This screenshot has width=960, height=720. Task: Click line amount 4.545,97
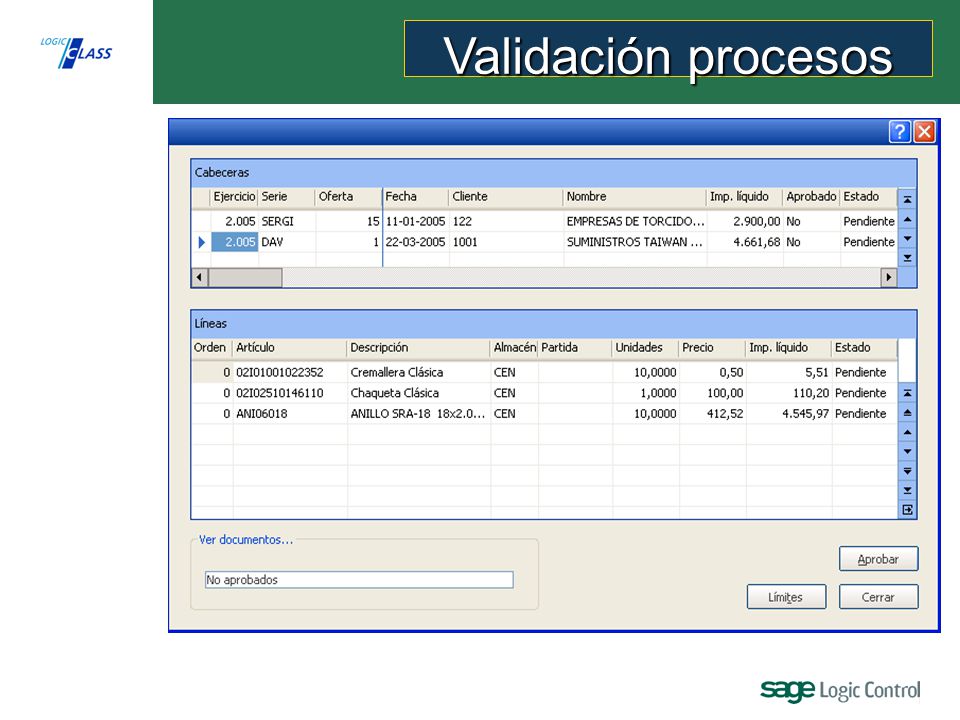789,414
